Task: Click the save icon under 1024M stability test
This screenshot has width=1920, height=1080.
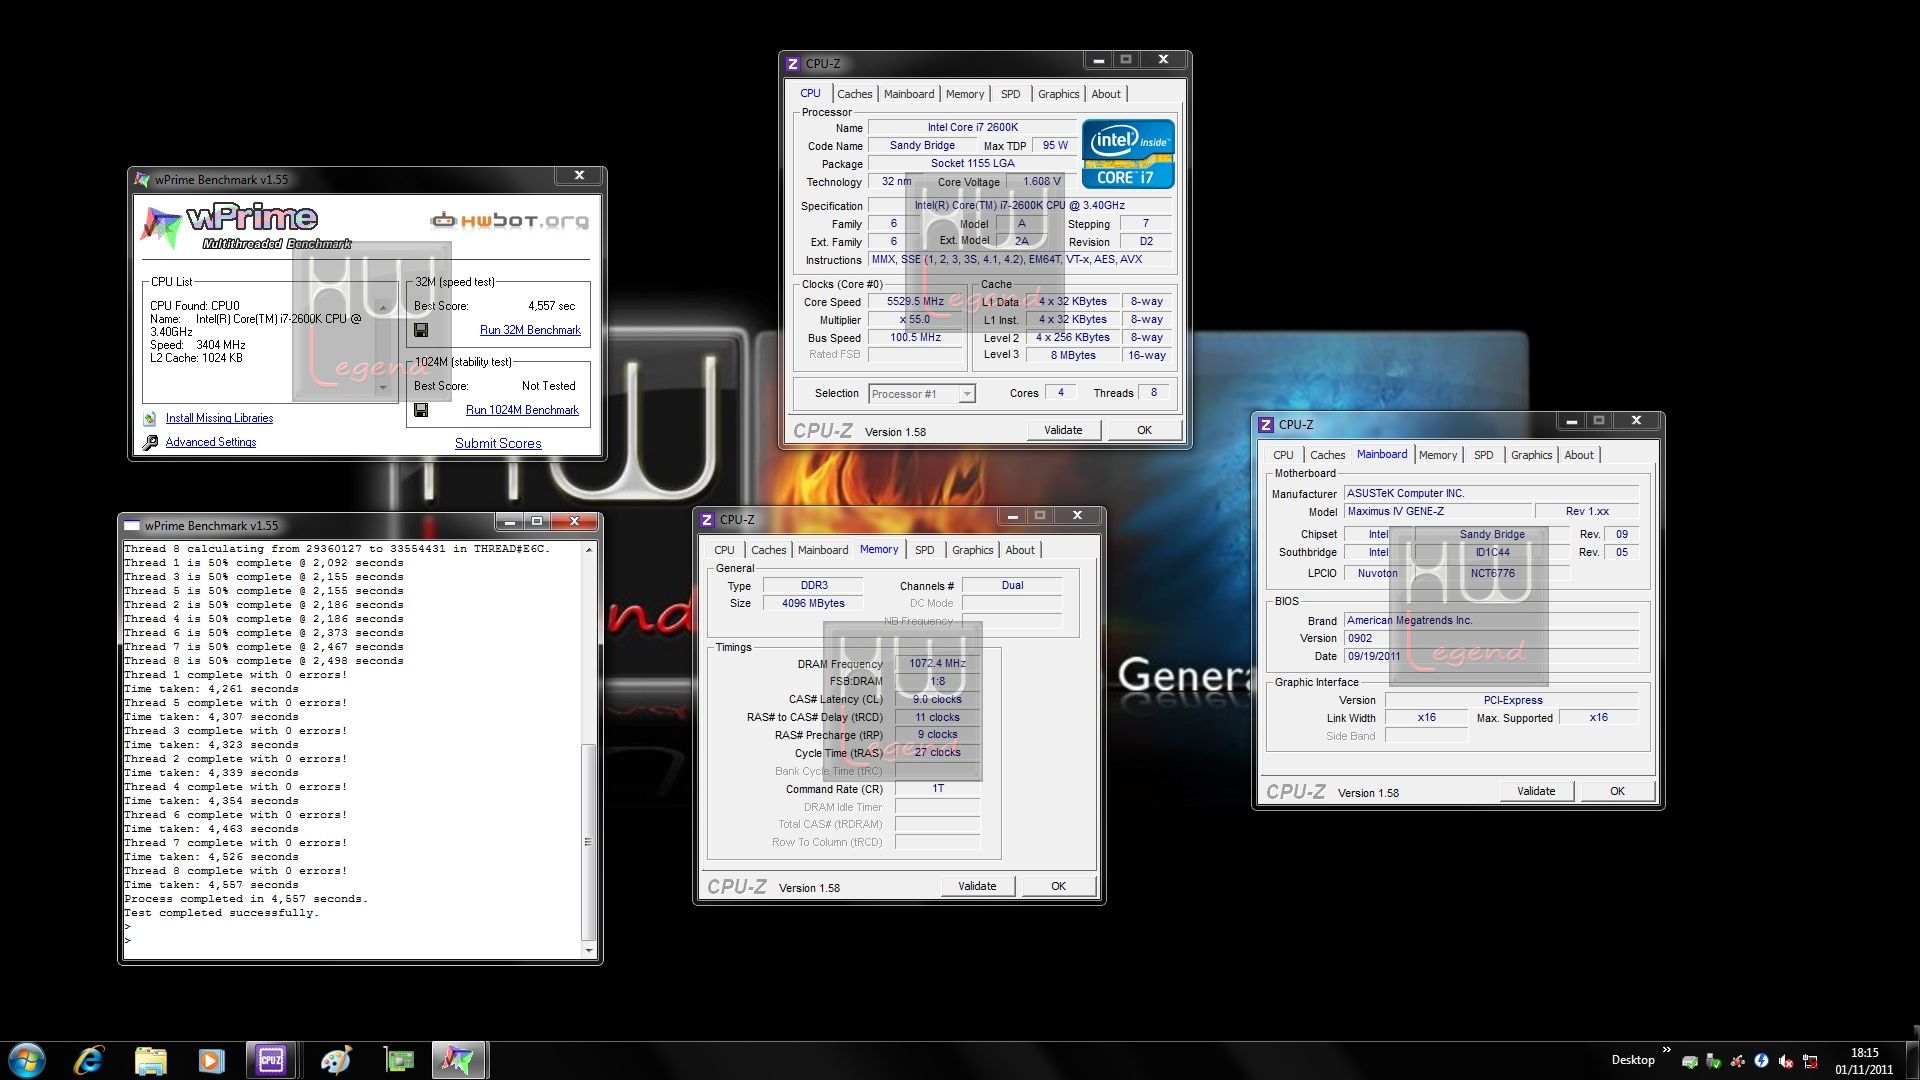Action: tap(421, 410)
